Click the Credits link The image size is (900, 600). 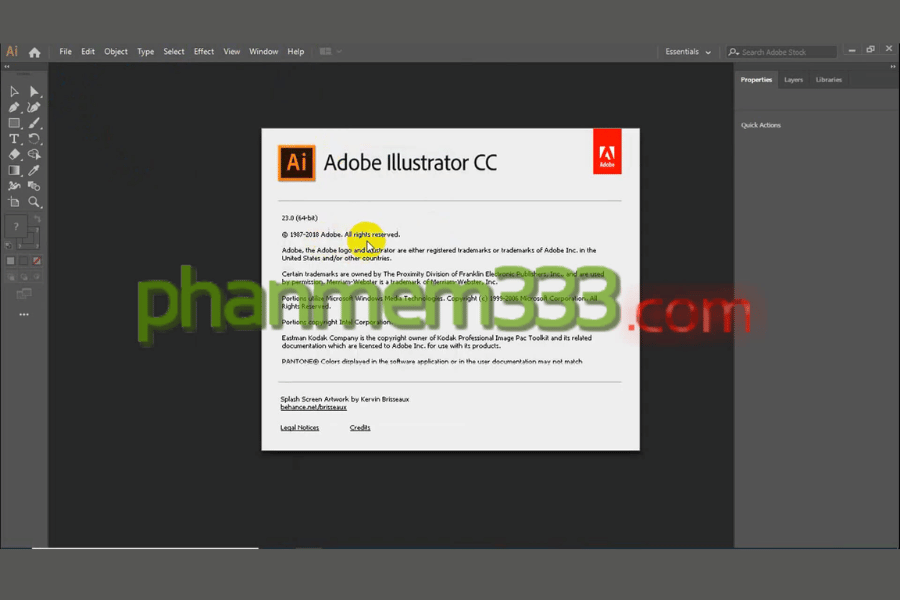tap(360, 428)
